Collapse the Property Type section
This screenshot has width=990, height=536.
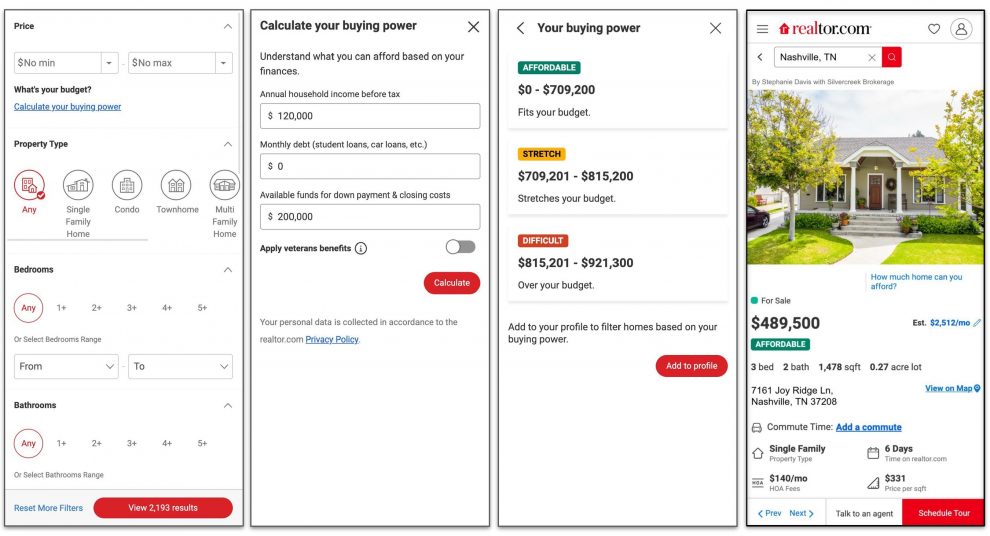click(x=227, y=144)
